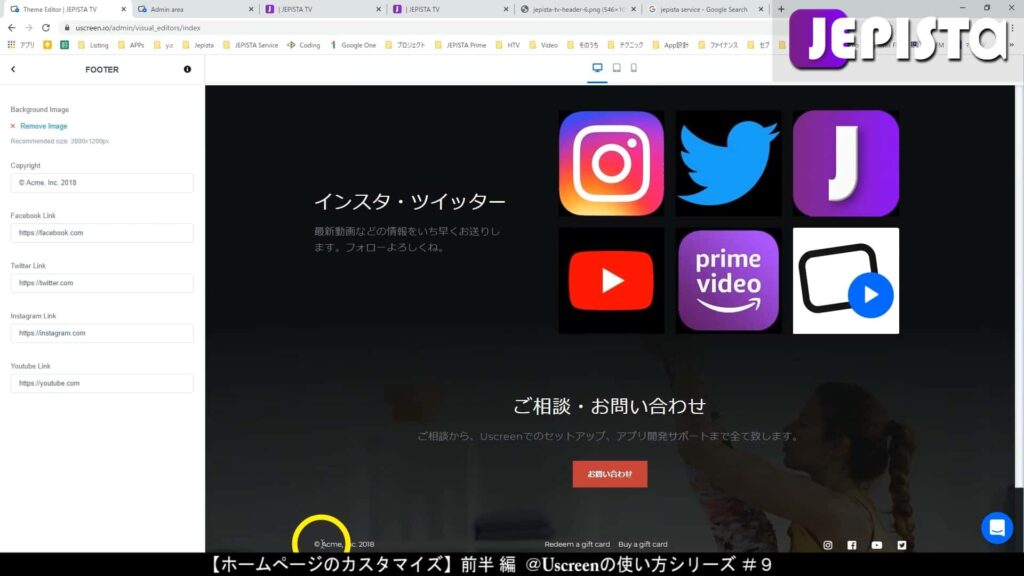Open the Google One bookmark
This screenshot has height=576, width=1024.
click(353, 45)
